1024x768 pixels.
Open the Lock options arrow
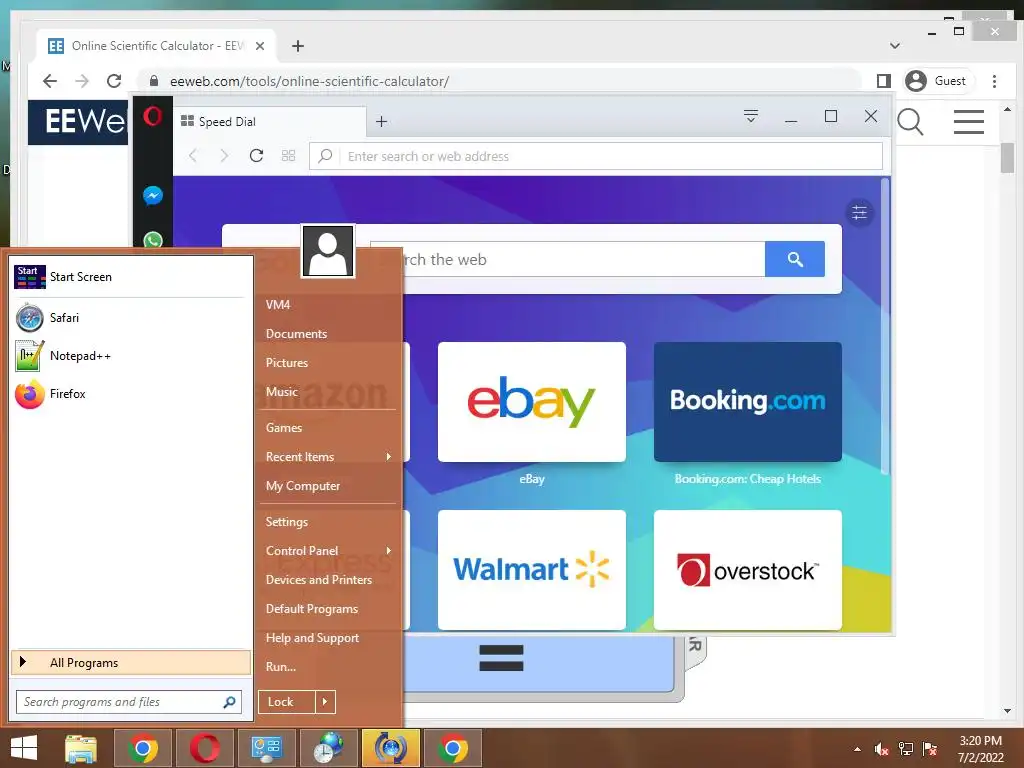coord(325,702)
